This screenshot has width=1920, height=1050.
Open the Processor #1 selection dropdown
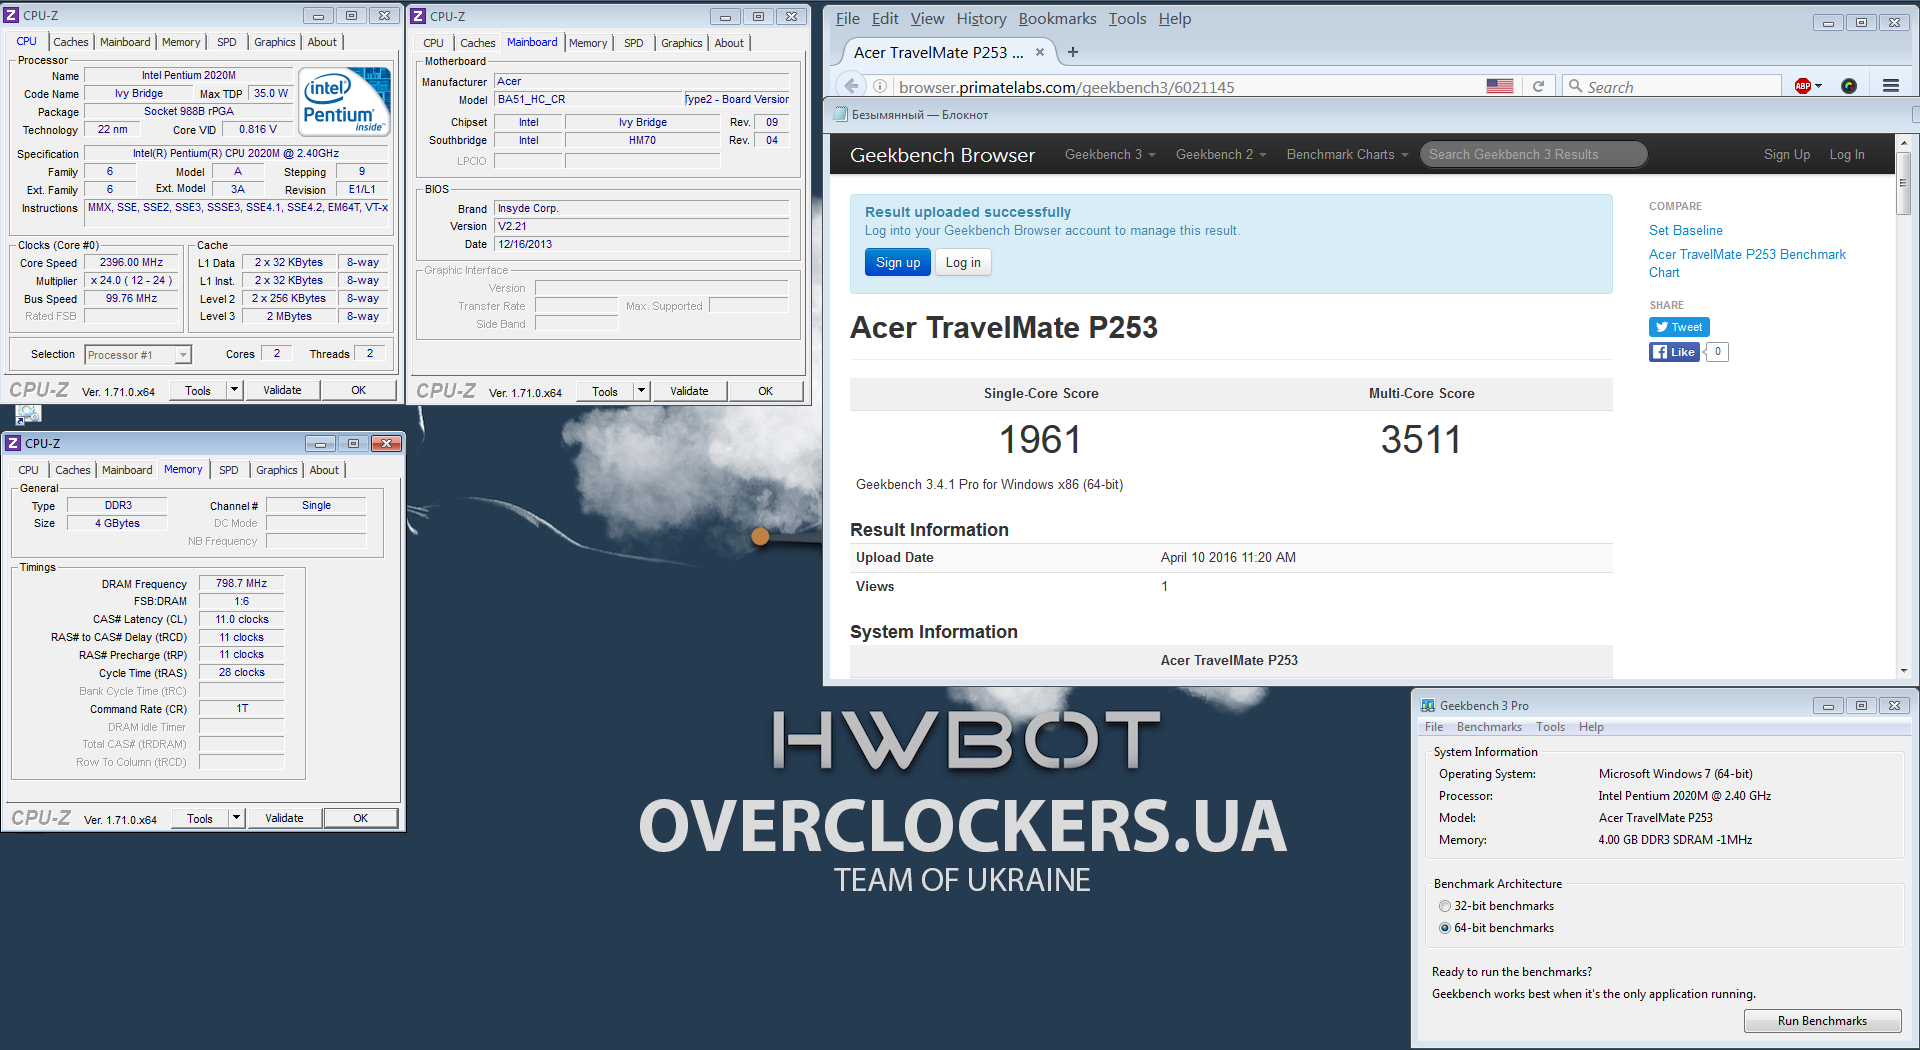[x=183, y=355]
